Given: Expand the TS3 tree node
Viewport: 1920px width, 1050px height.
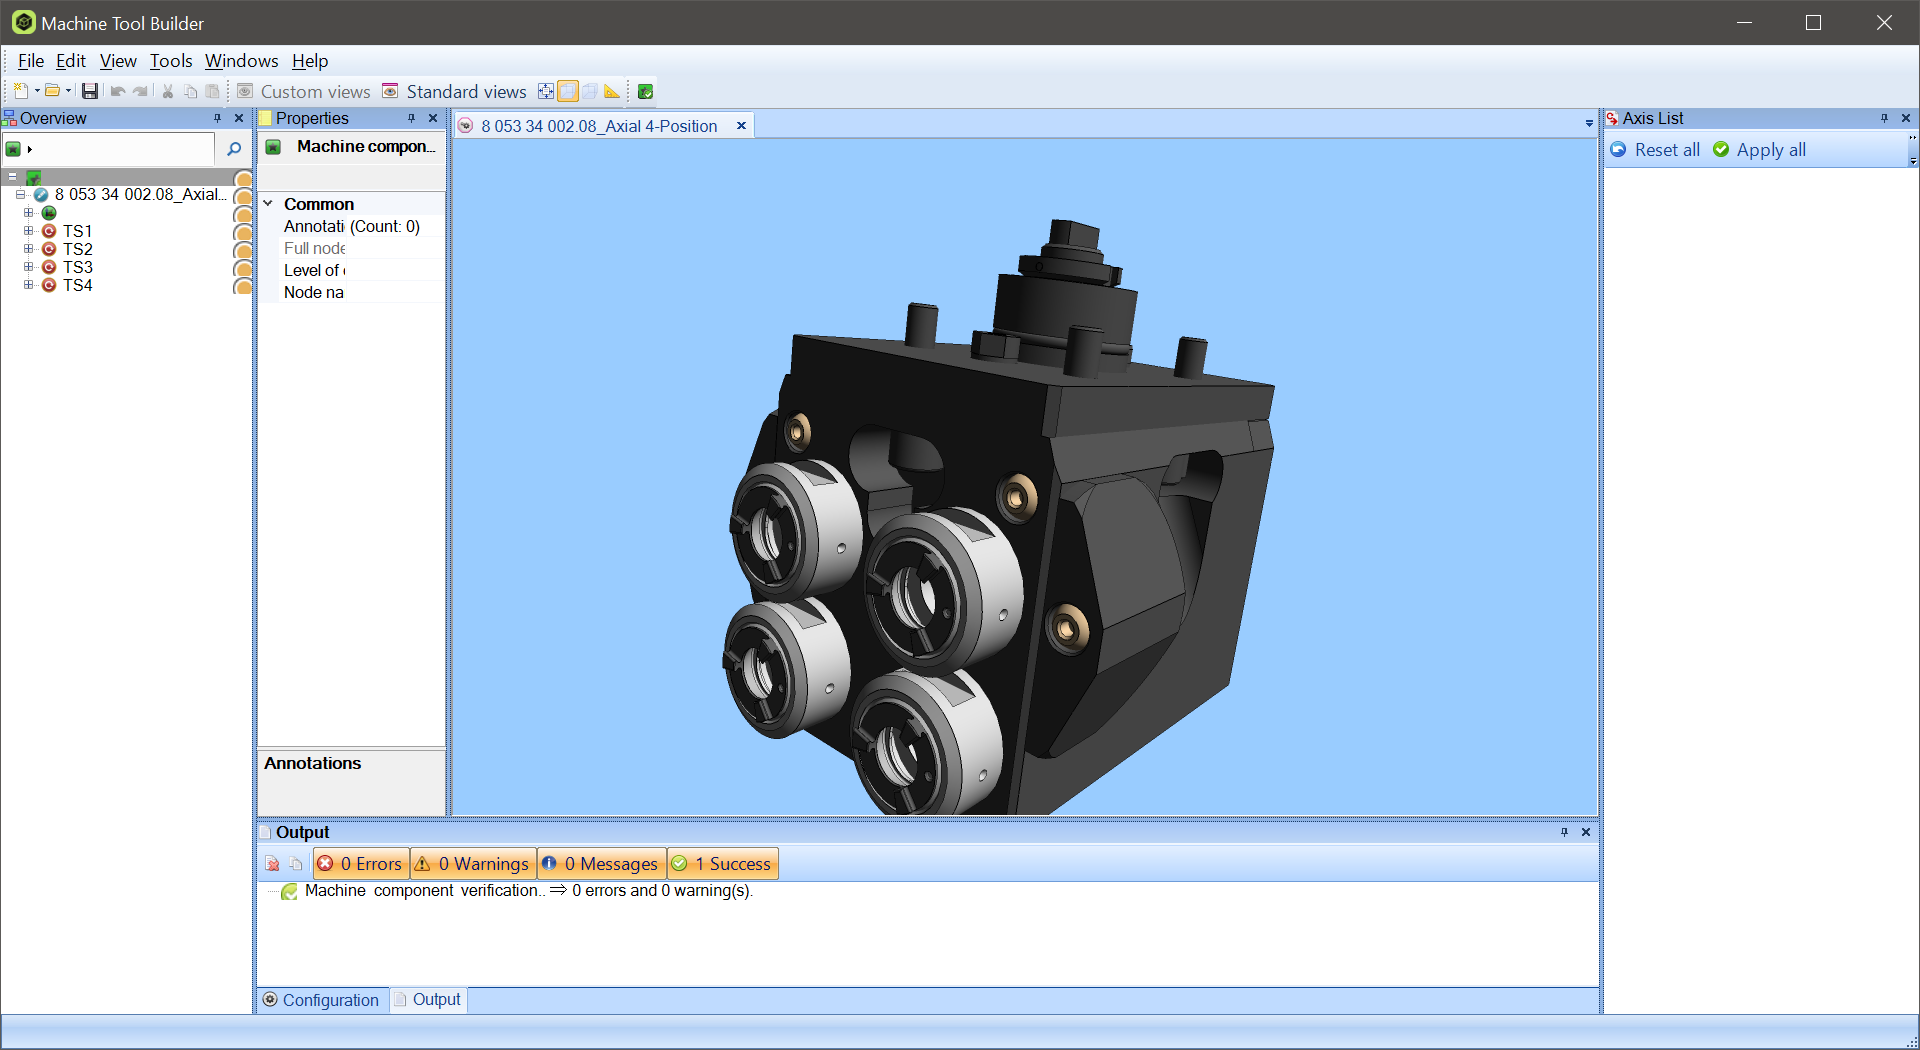Looking at the screenshot, I should click(28, 267).
